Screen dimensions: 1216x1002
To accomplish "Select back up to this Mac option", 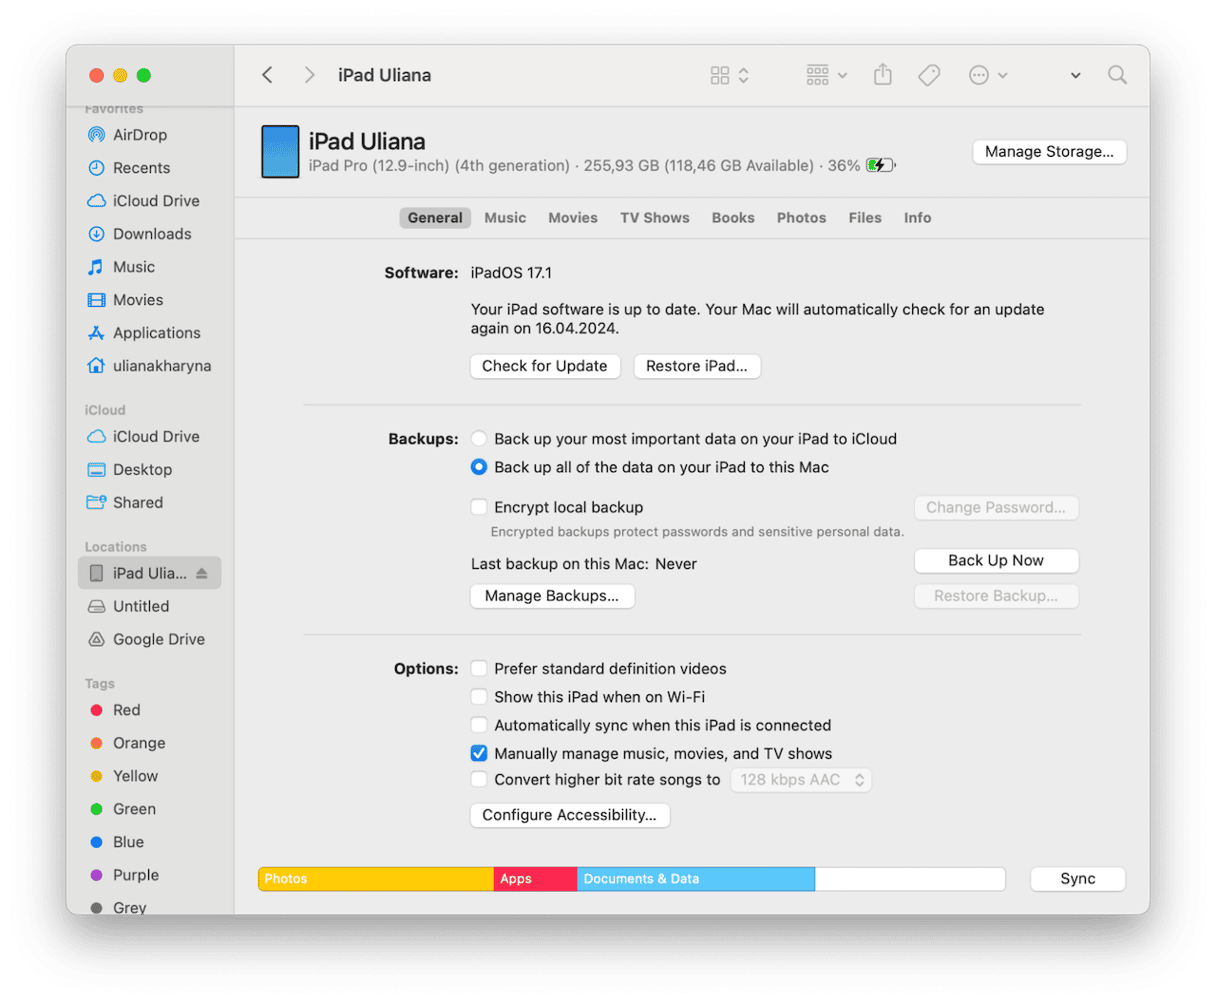I will click(x=479, y=467).
